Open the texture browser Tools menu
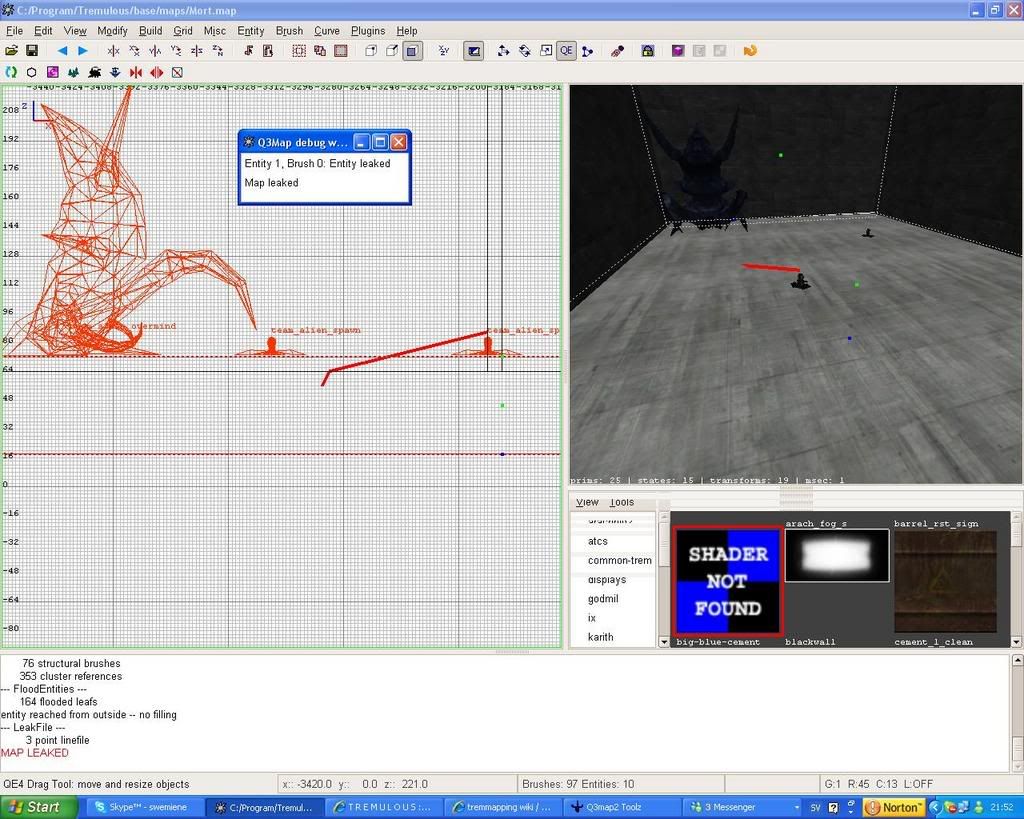The height and width of the screenshot is (819, 1024). 621,502
